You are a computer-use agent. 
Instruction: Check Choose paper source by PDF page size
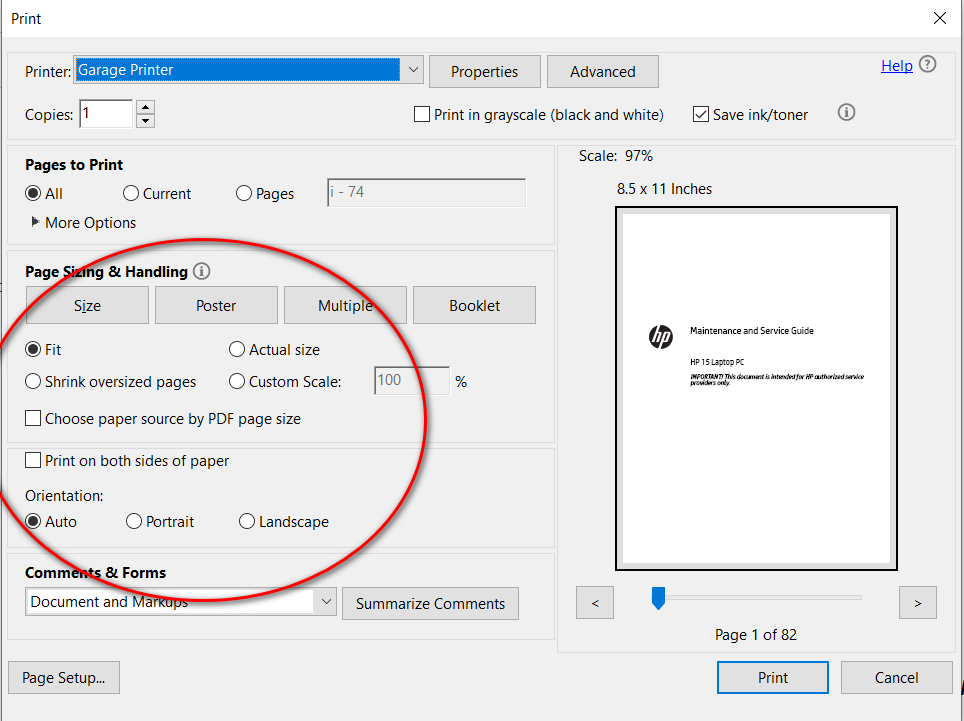(31, 419)
